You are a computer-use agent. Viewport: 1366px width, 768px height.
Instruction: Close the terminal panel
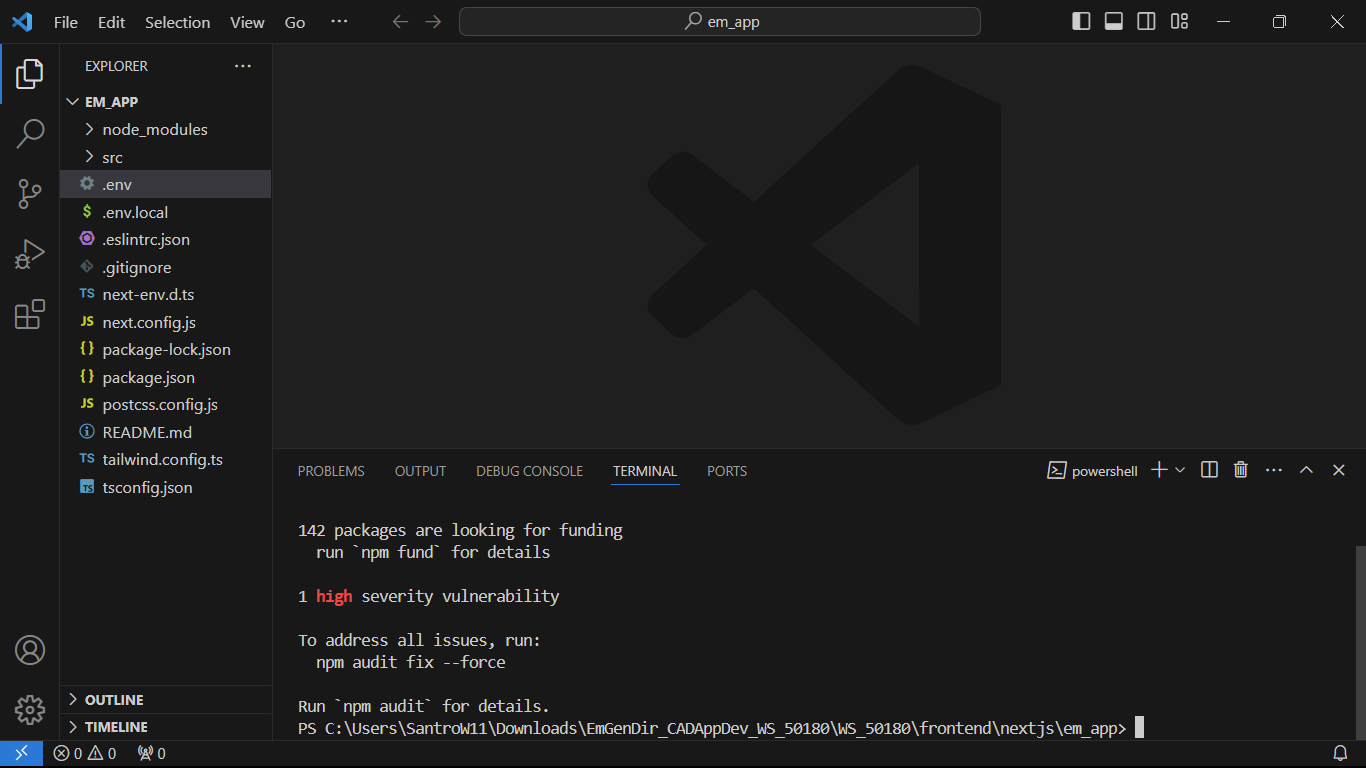coord(1339,470)
